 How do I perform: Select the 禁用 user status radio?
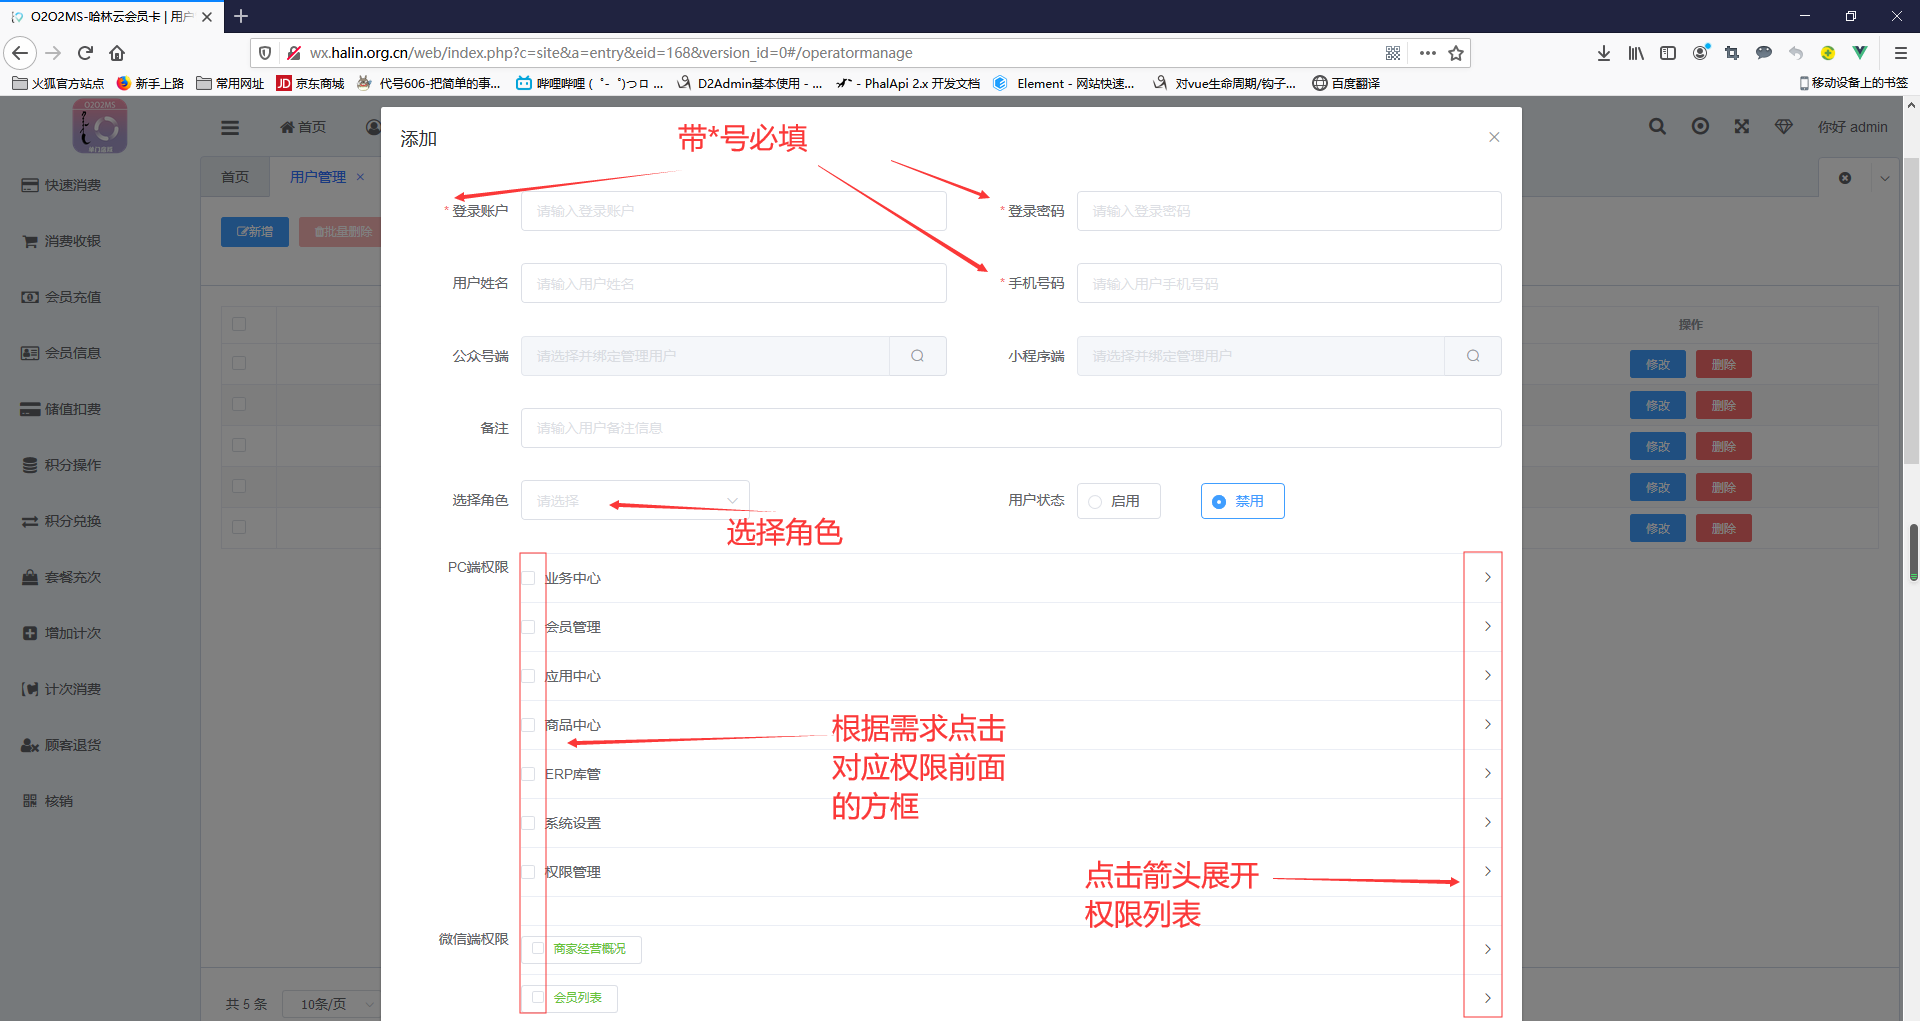(x=1242, y=501)
